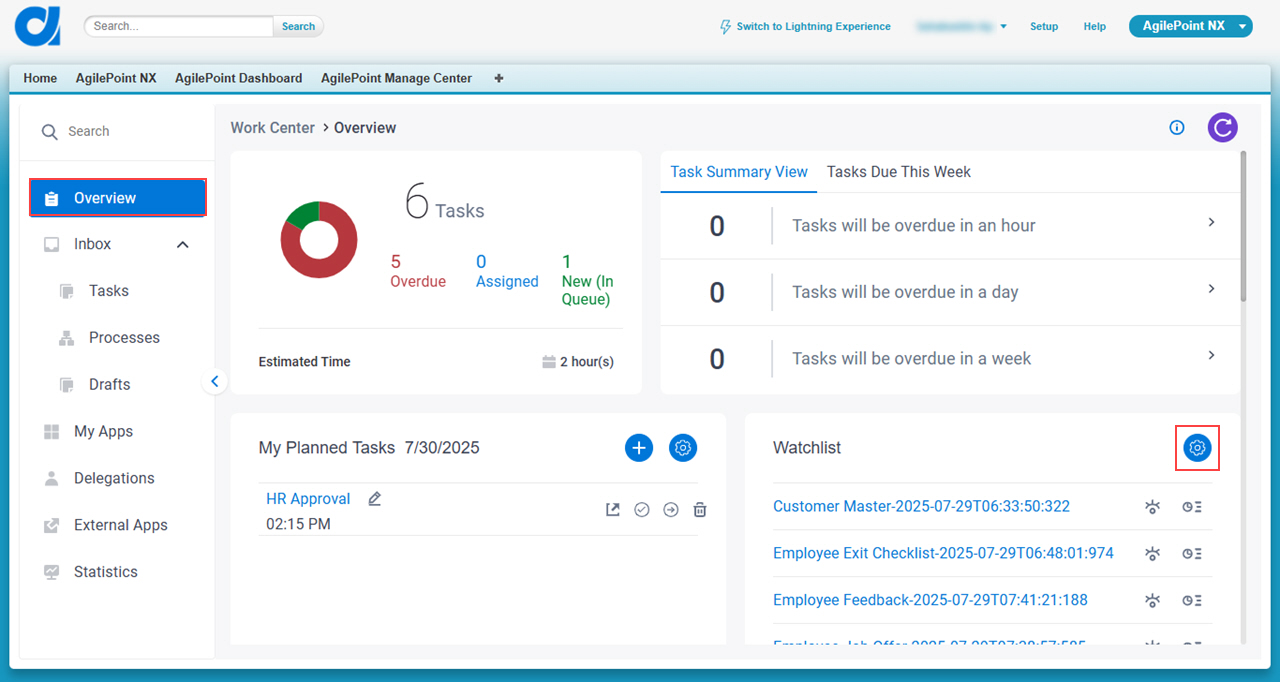Viewport: 1280px width, 682px height.
Task: Click the green segment of donut chart
Action: click(303, 213)
